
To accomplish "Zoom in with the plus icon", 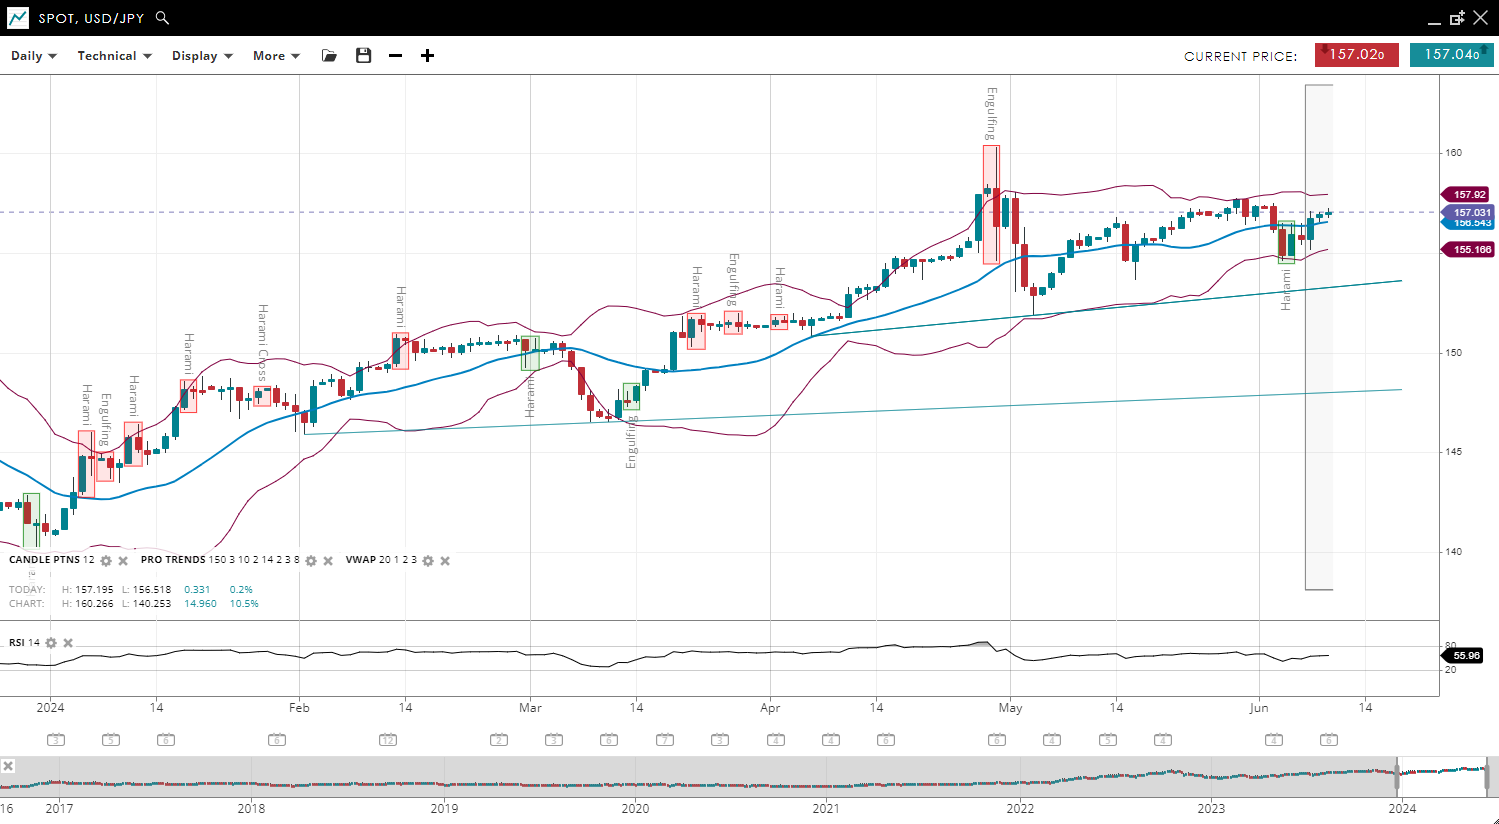I will coord(427,56).
